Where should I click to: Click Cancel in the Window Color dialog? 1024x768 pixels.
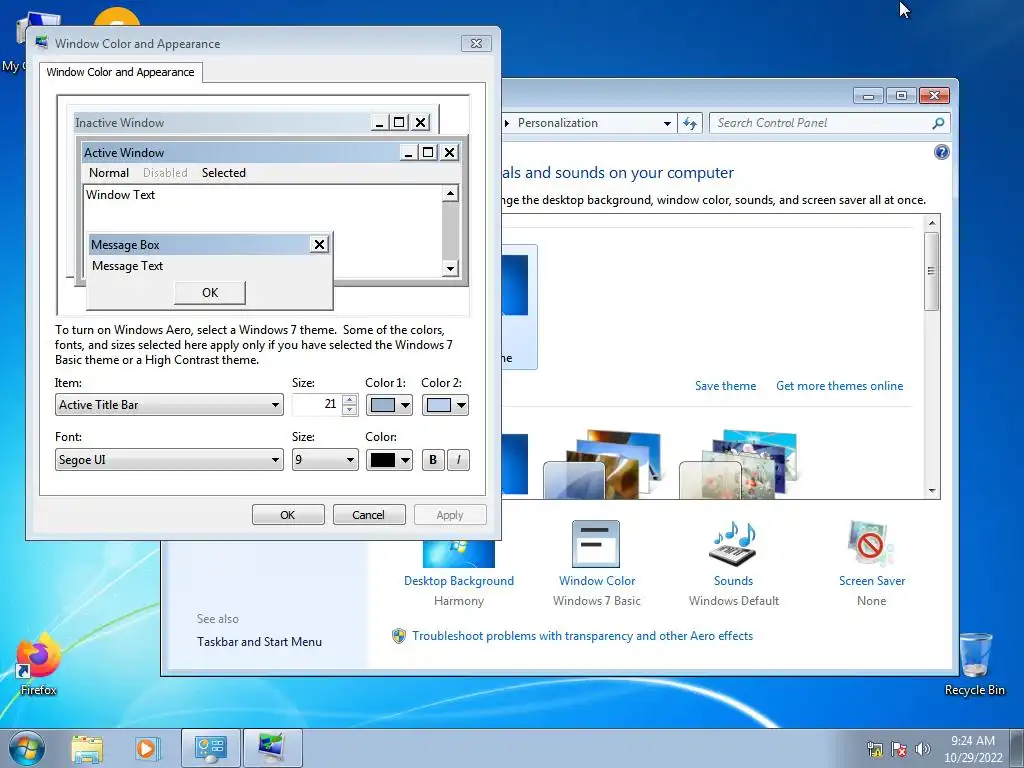pyautogui.click(x=369, y=515)
